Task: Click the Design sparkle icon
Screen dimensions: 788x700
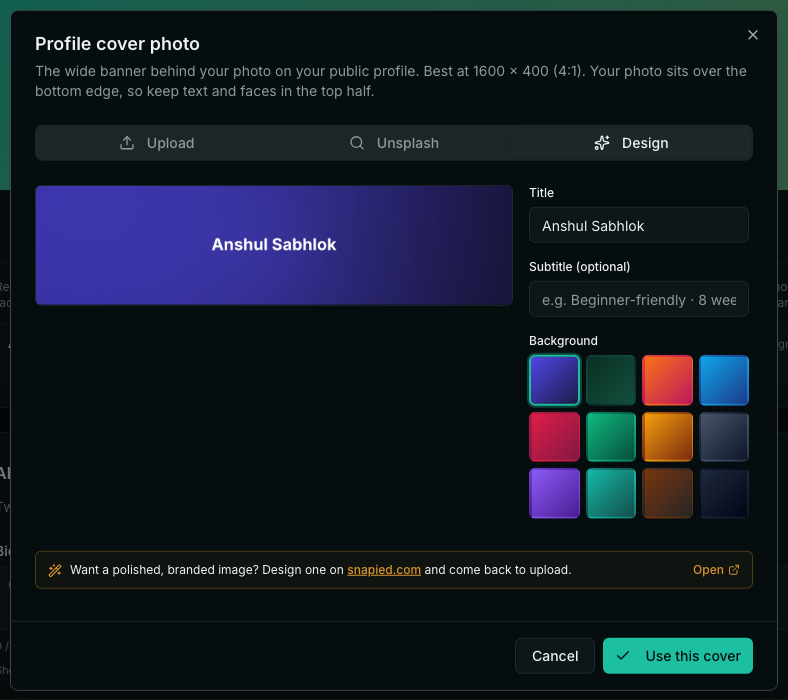Action: (602, 143)
